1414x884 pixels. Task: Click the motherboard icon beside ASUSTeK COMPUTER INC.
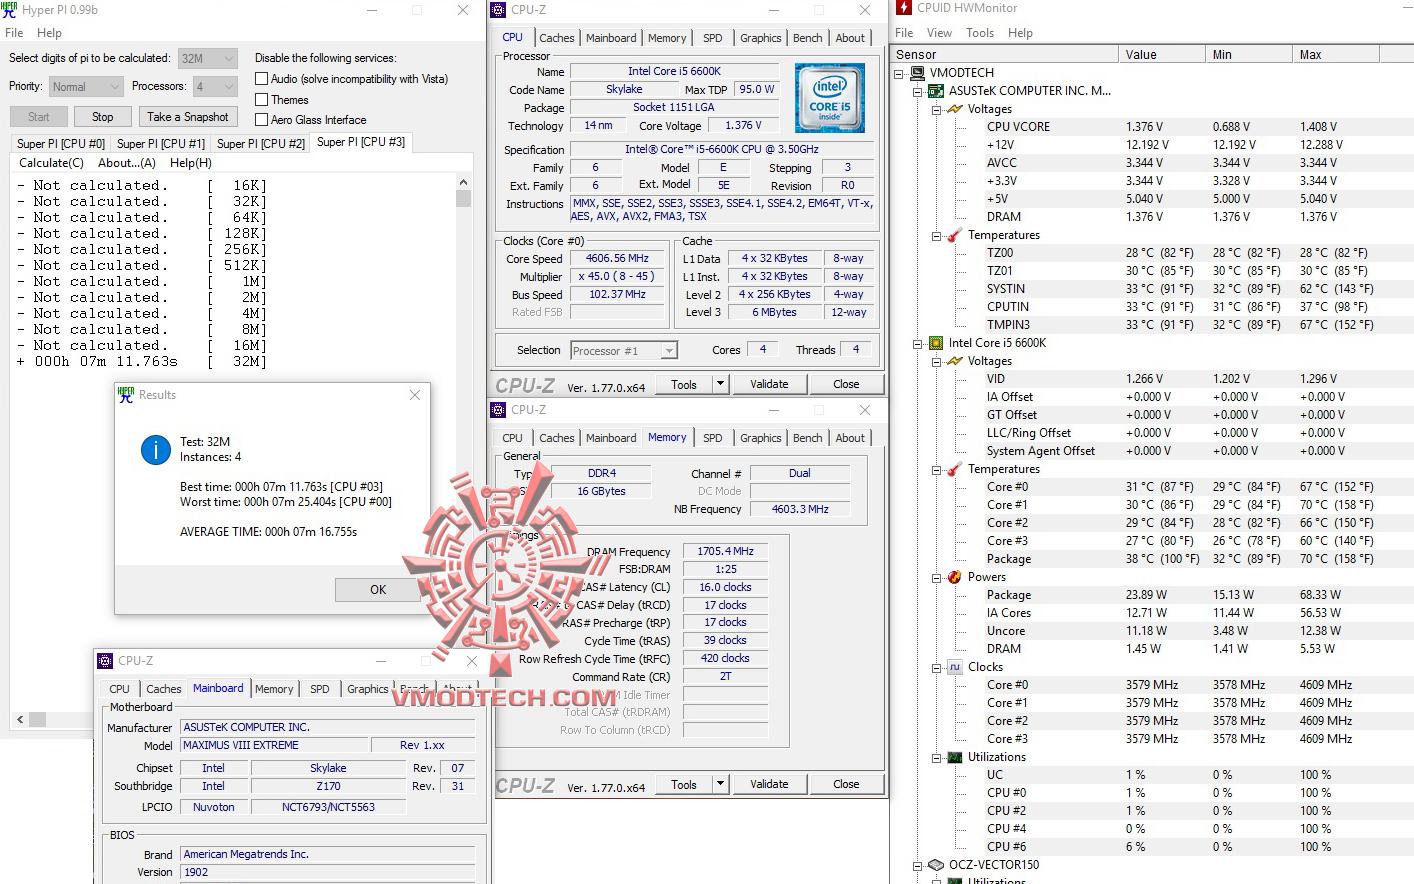[934, 90]
